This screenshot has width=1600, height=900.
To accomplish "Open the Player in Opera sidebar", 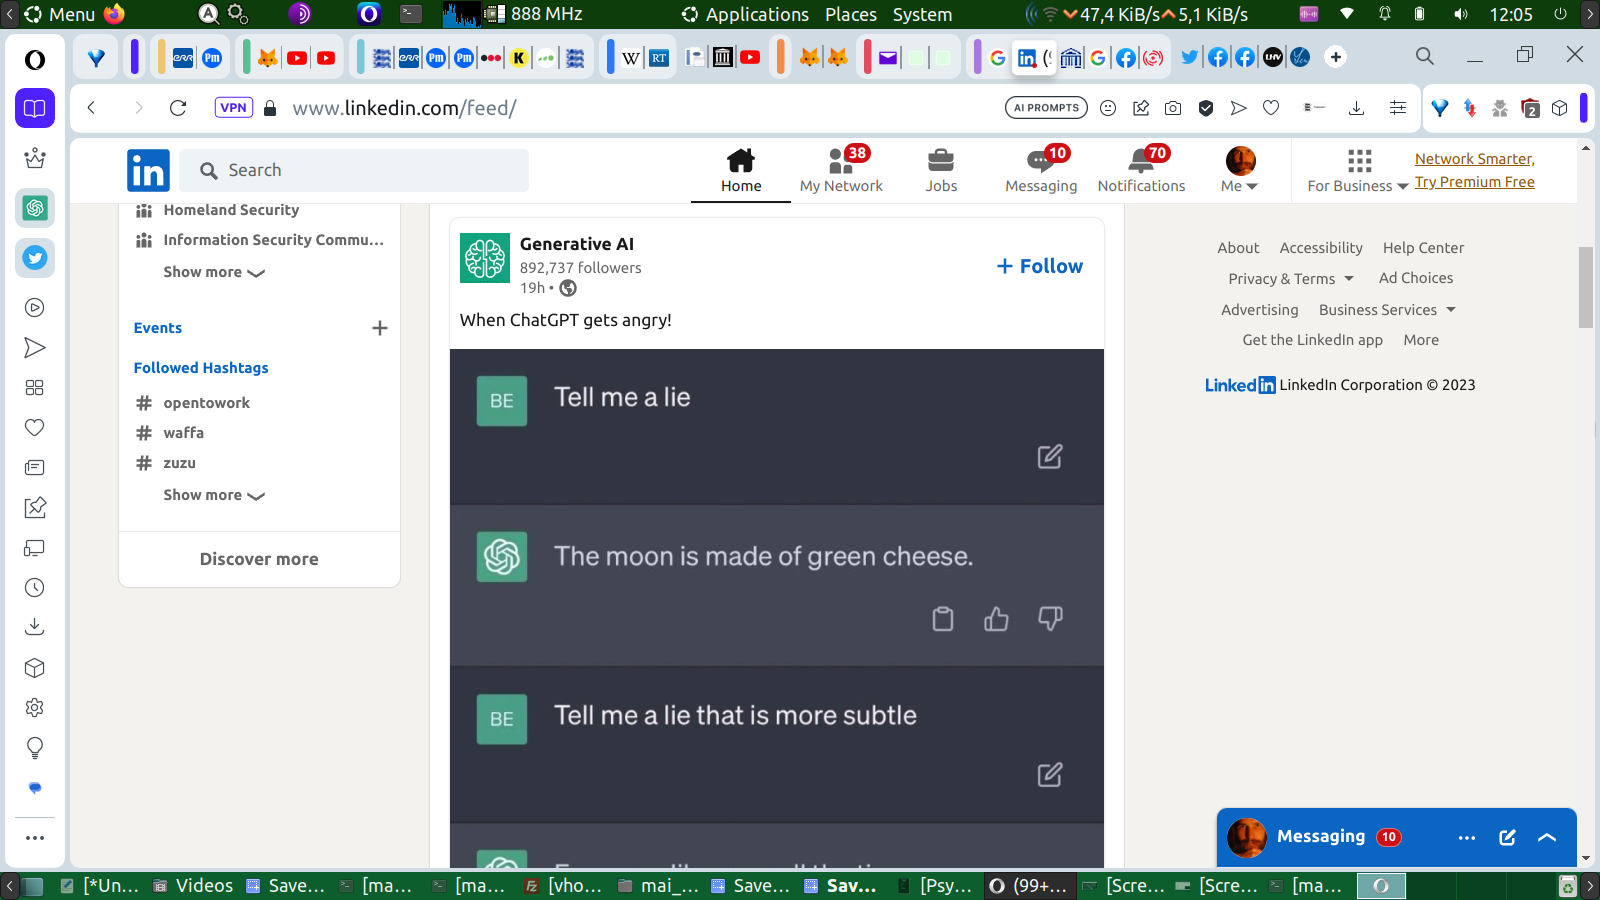I will click(x=35, y=308).
